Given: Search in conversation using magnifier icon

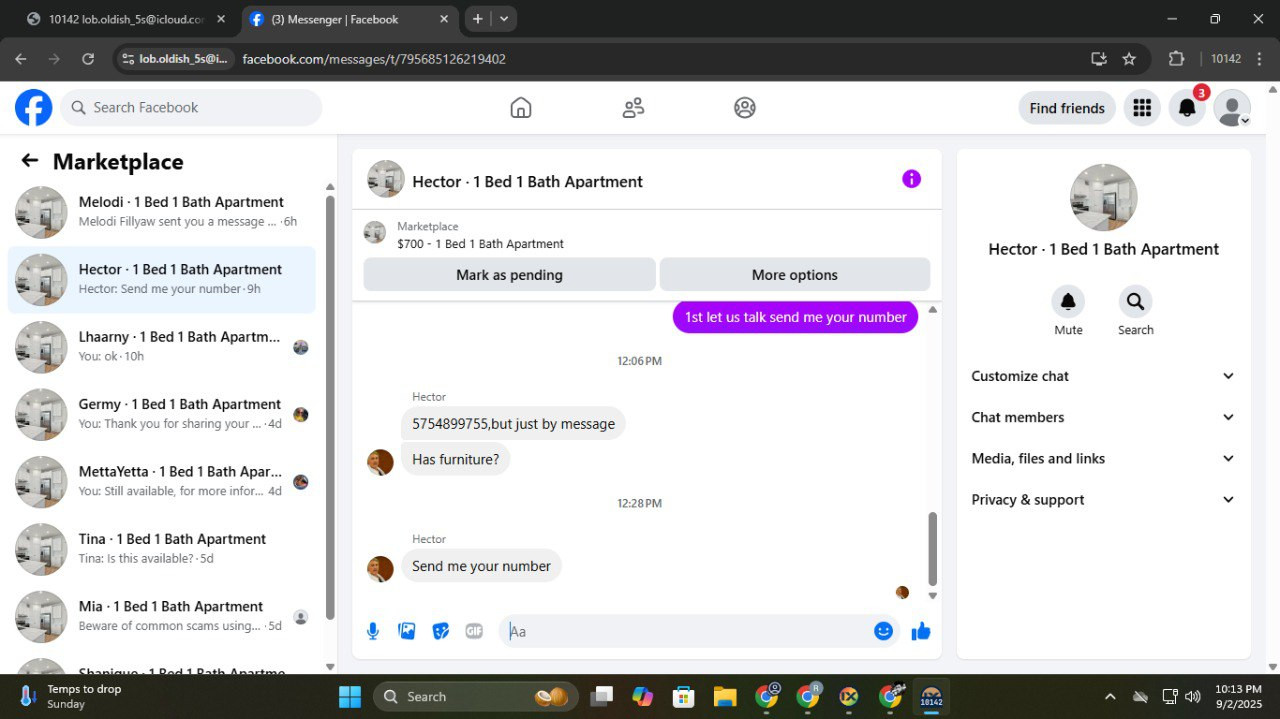Looking at the screenshot, I should (x=1135, y=301).
